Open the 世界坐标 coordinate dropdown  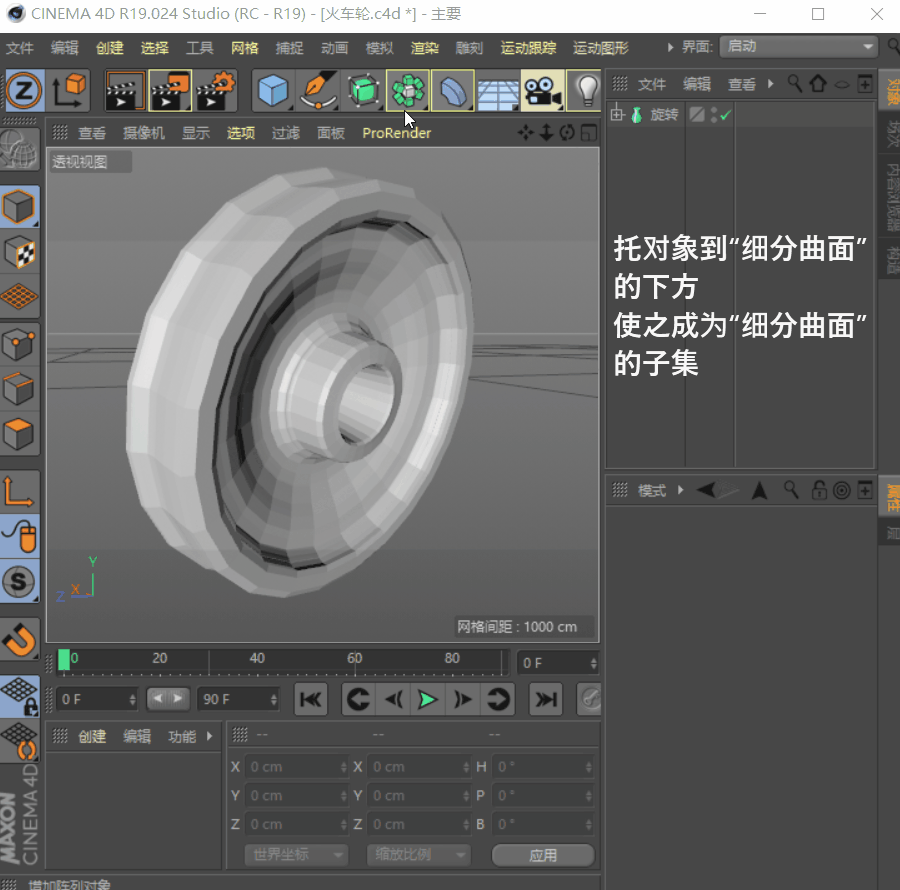(296, 855)
